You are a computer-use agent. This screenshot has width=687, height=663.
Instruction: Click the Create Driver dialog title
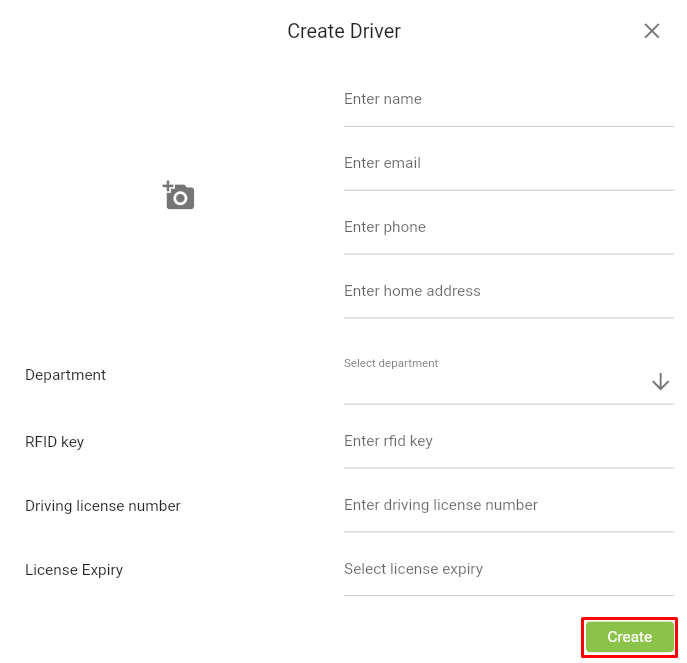(x=344, y=31)
